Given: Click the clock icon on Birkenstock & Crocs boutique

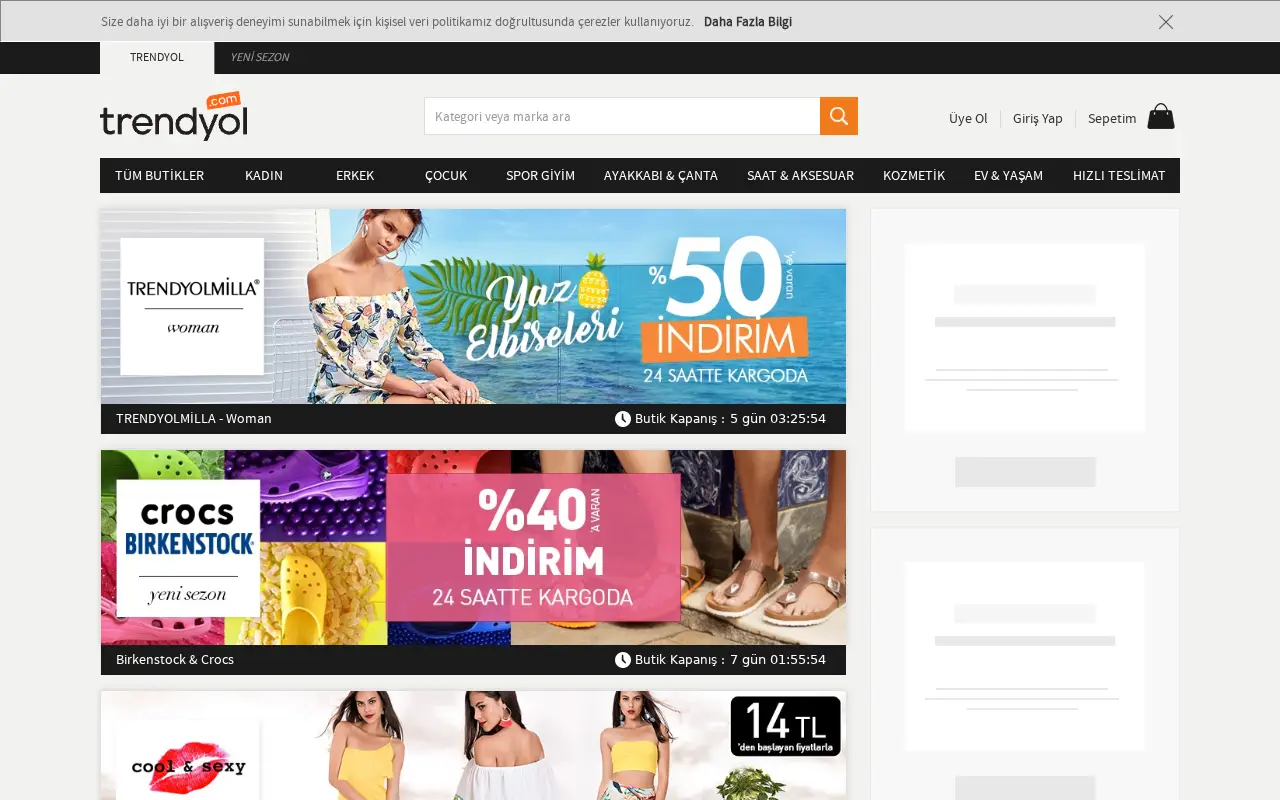Looking at the screenshot, I should (x=623, y=660).
